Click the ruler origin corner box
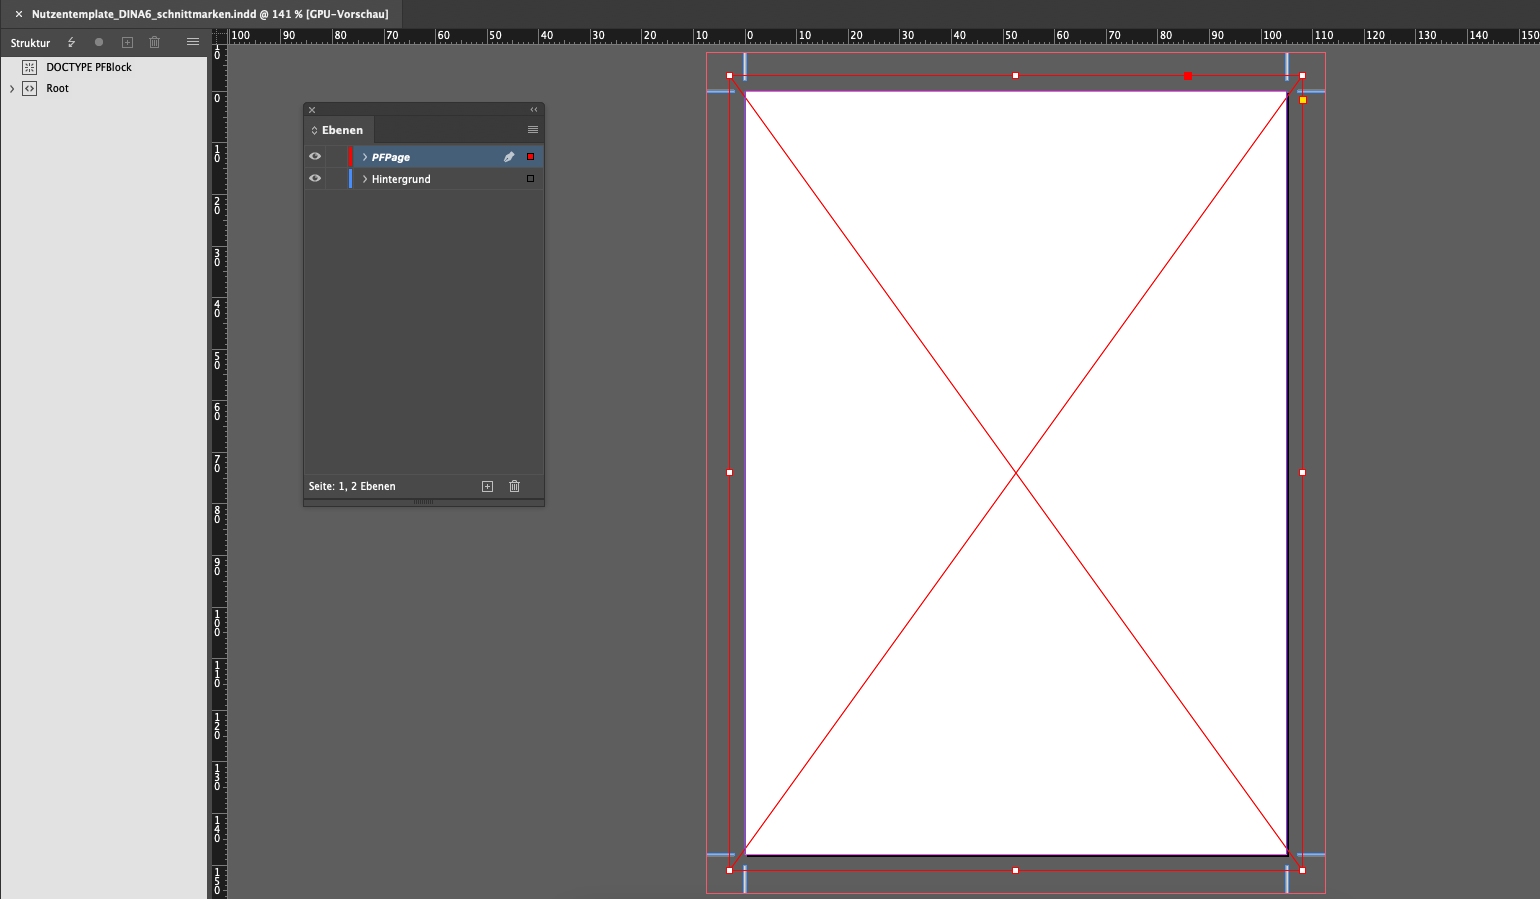 [218, 36]
